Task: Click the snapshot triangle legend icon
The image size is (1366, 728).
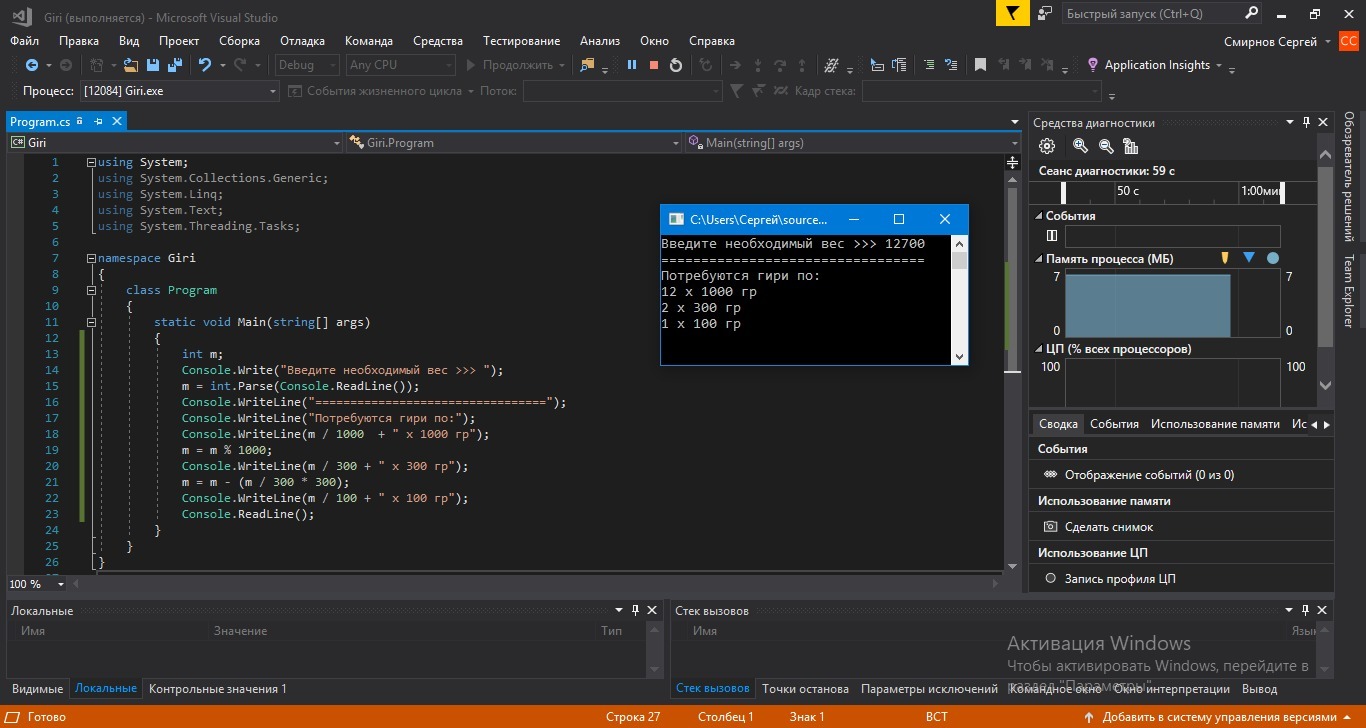Action: coord(1248,258)
